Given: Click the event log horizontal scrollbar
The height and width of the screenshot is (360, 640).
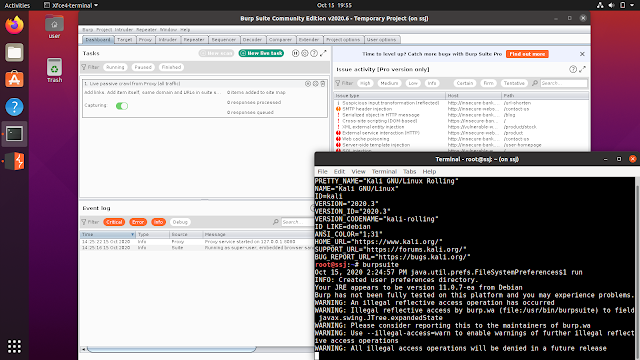Looking at the screenshot, I should coord(171,349).
